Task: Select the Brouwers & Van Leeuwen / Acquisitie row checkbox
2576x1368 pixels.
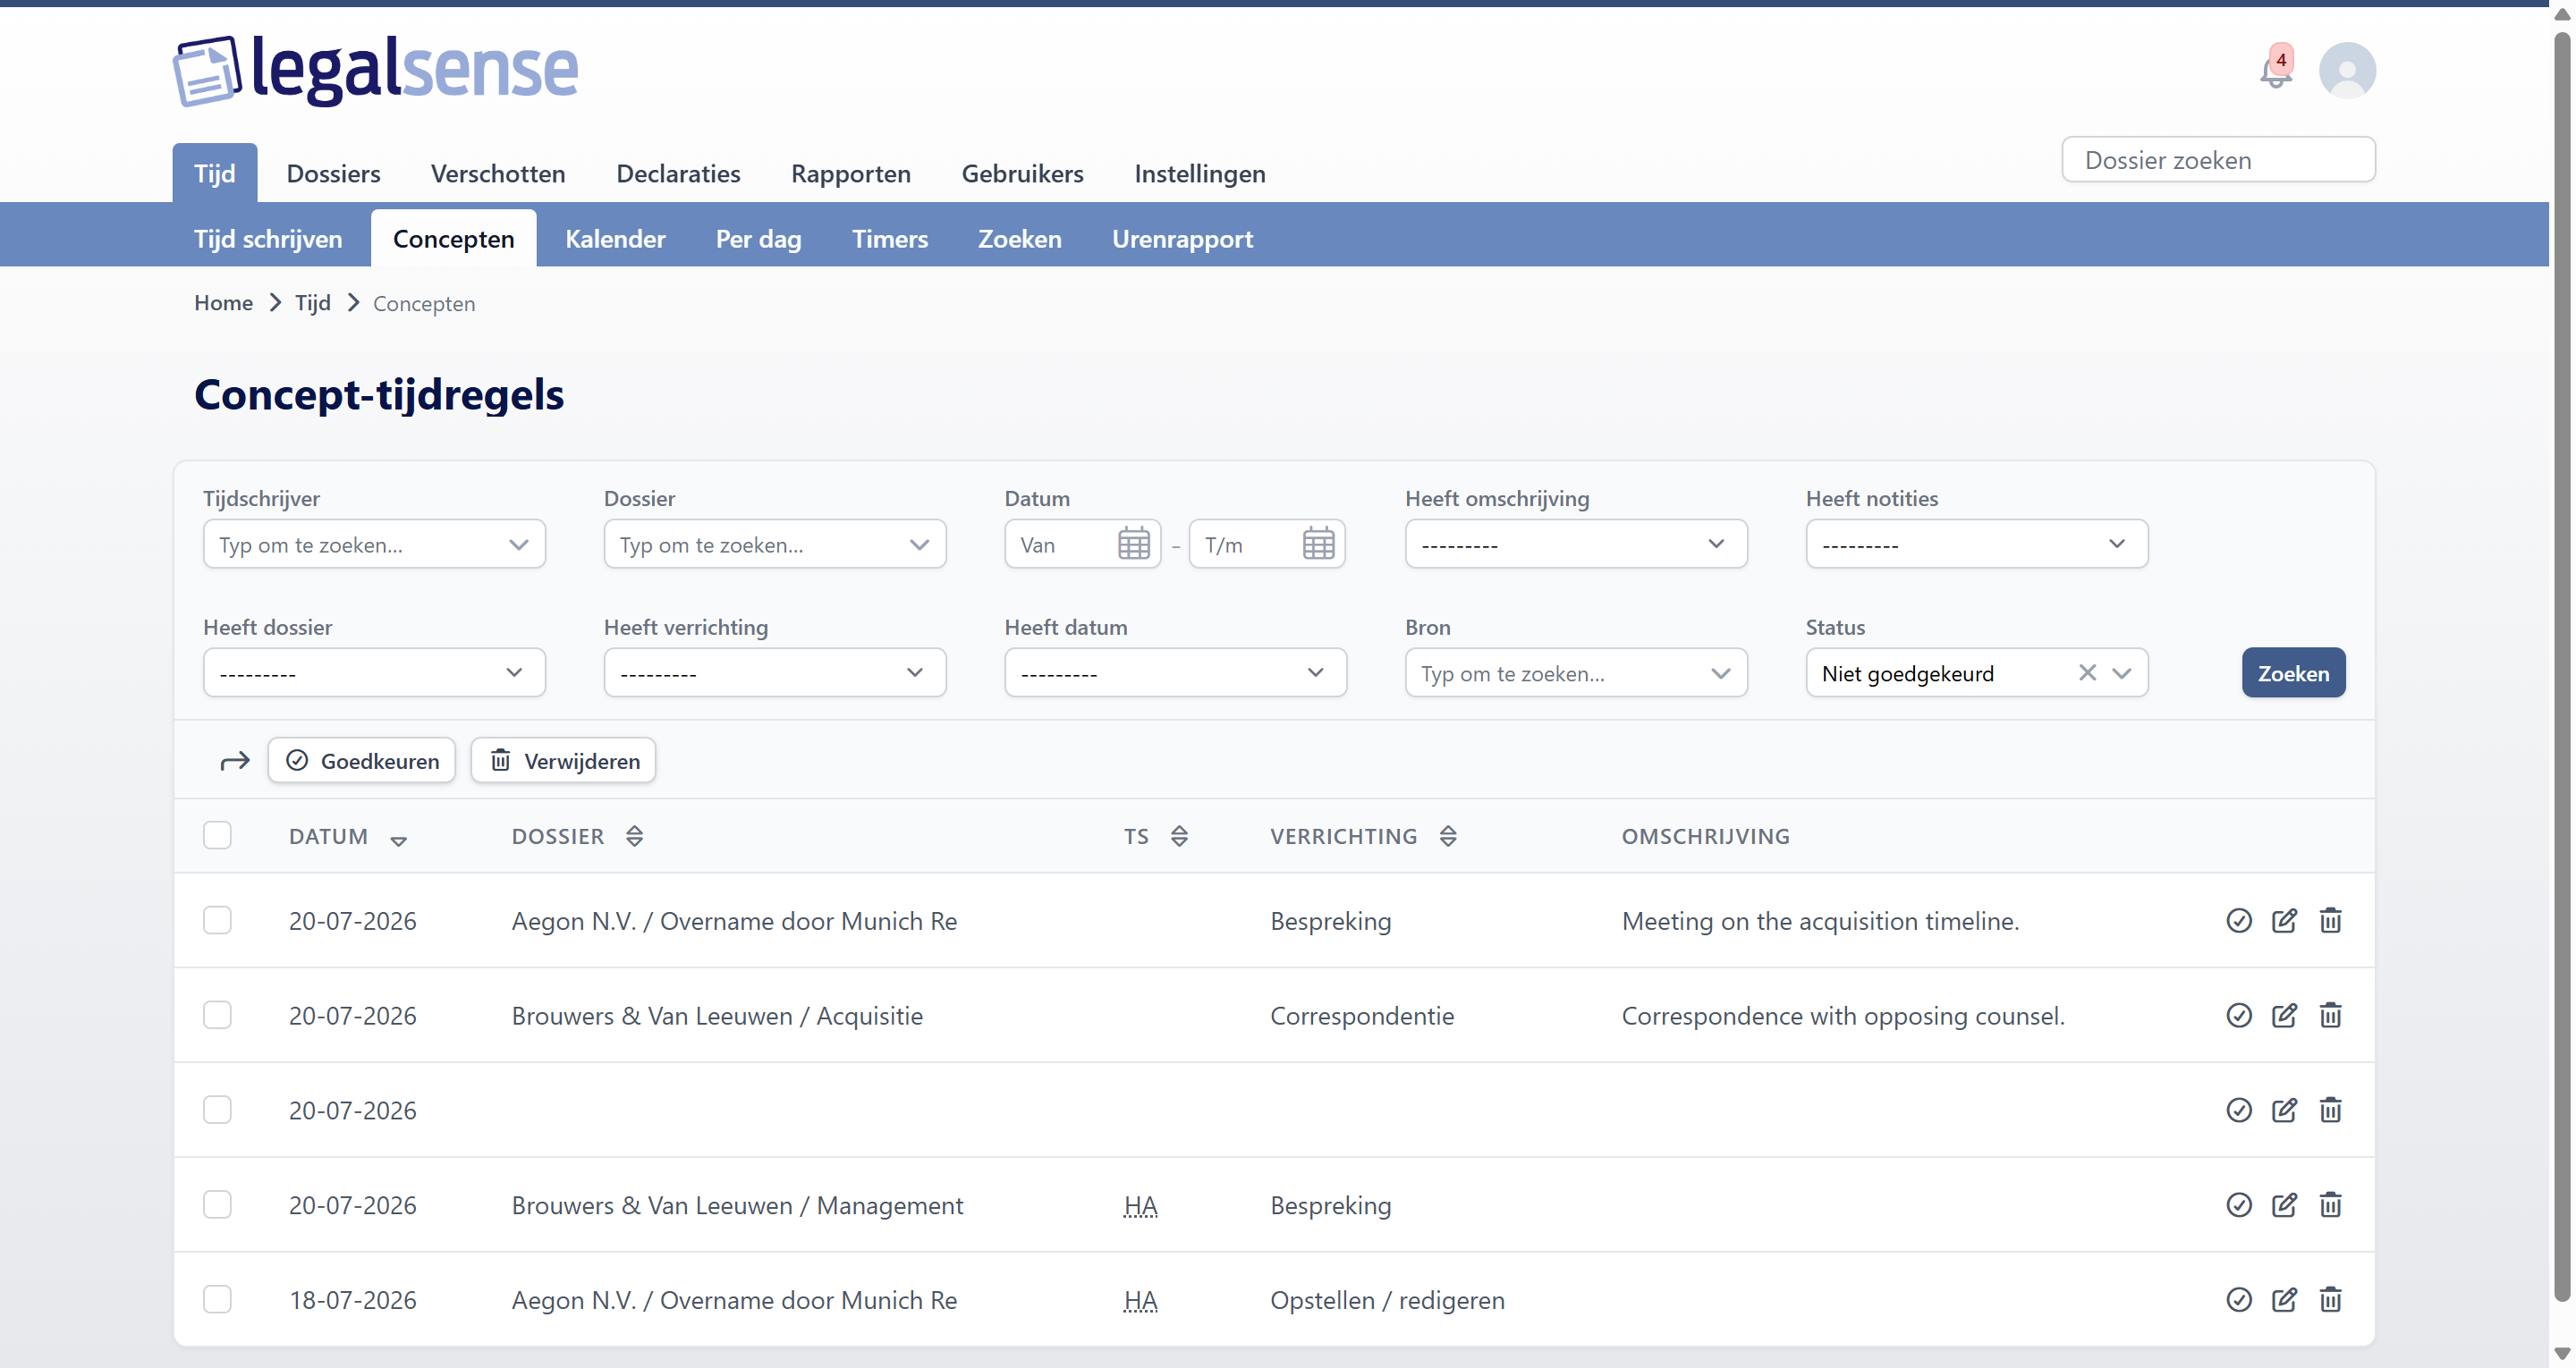Action: point(217,1015)
